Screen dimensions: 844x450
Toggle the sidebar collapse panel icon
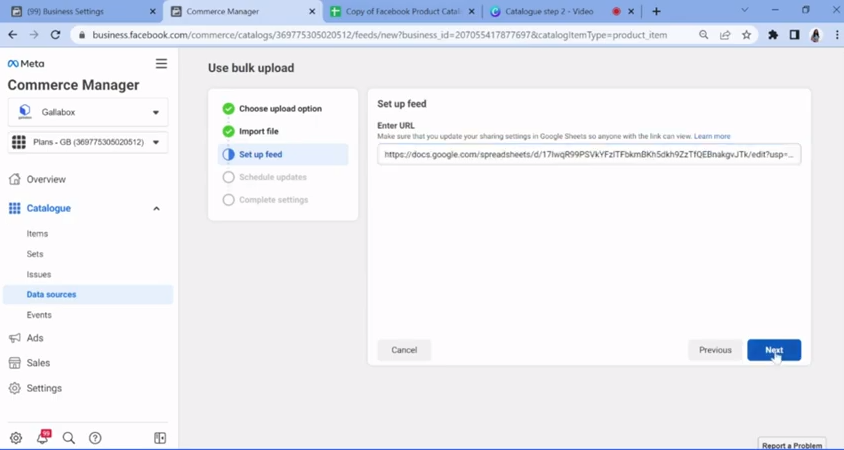tap(160, 438)
